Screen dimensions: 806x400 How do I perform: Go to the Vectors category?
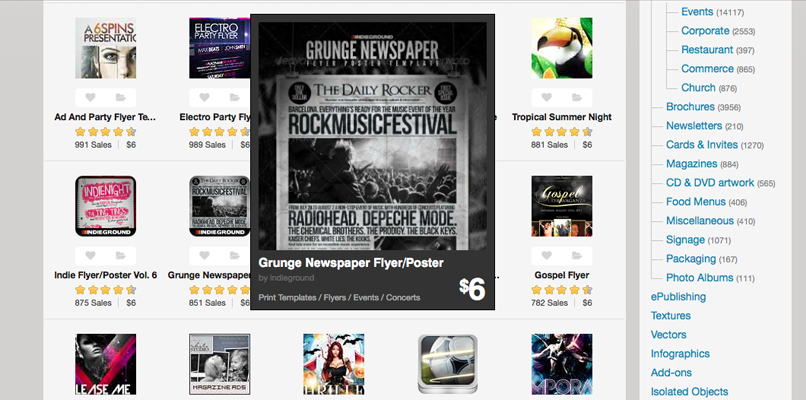[668, 335]
